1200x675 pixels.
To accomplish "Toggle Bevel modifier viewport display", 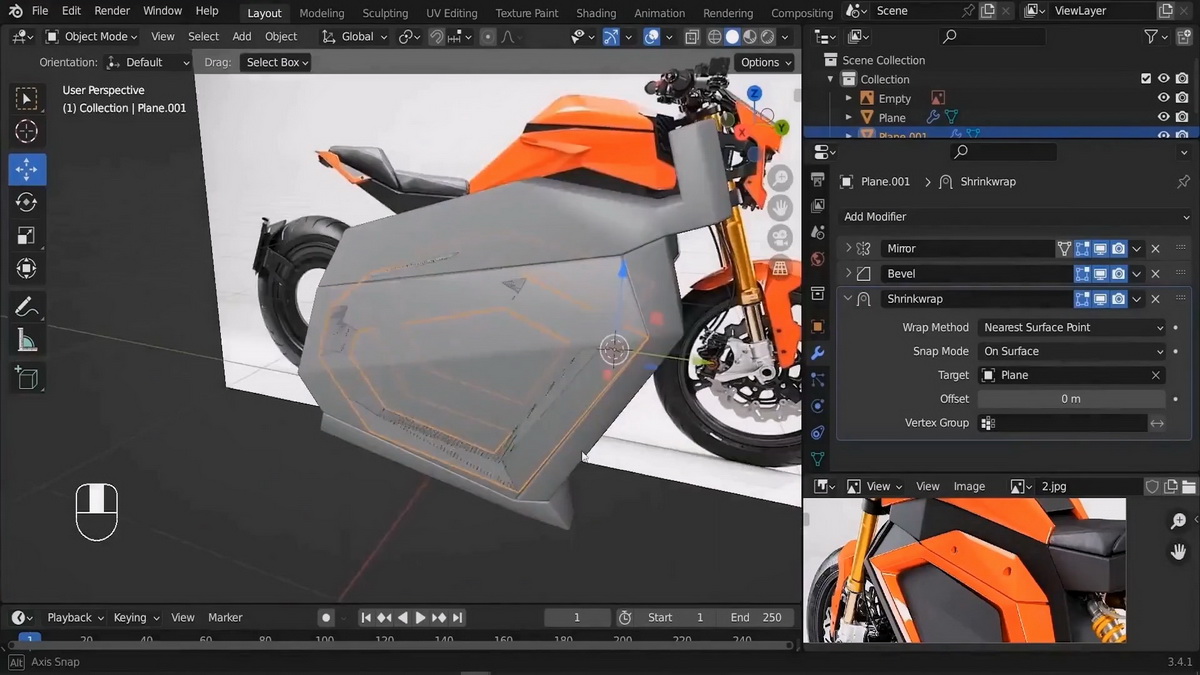I will coord(1100,273).
